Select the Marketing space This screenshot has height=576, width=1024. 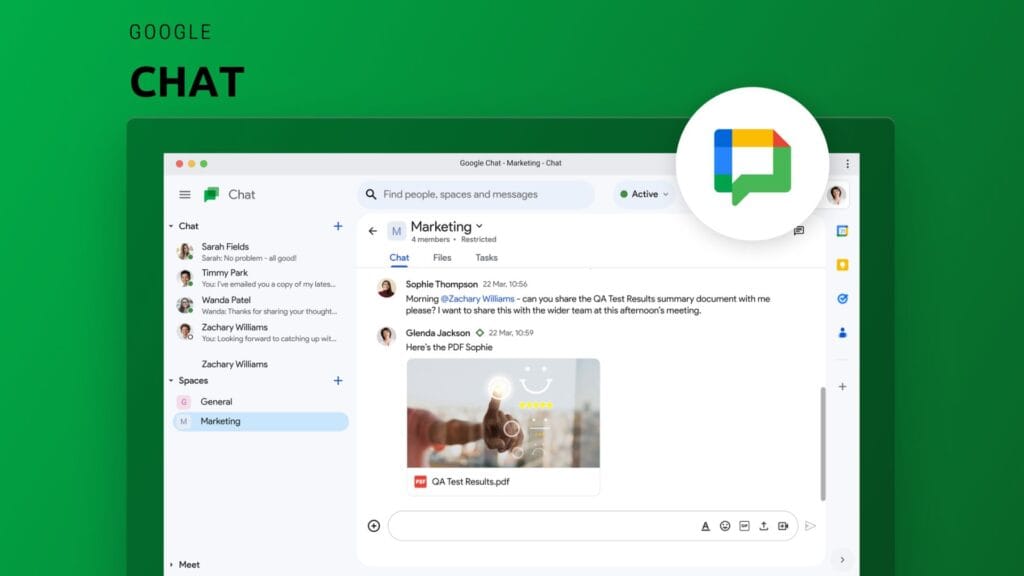(260, 421)
